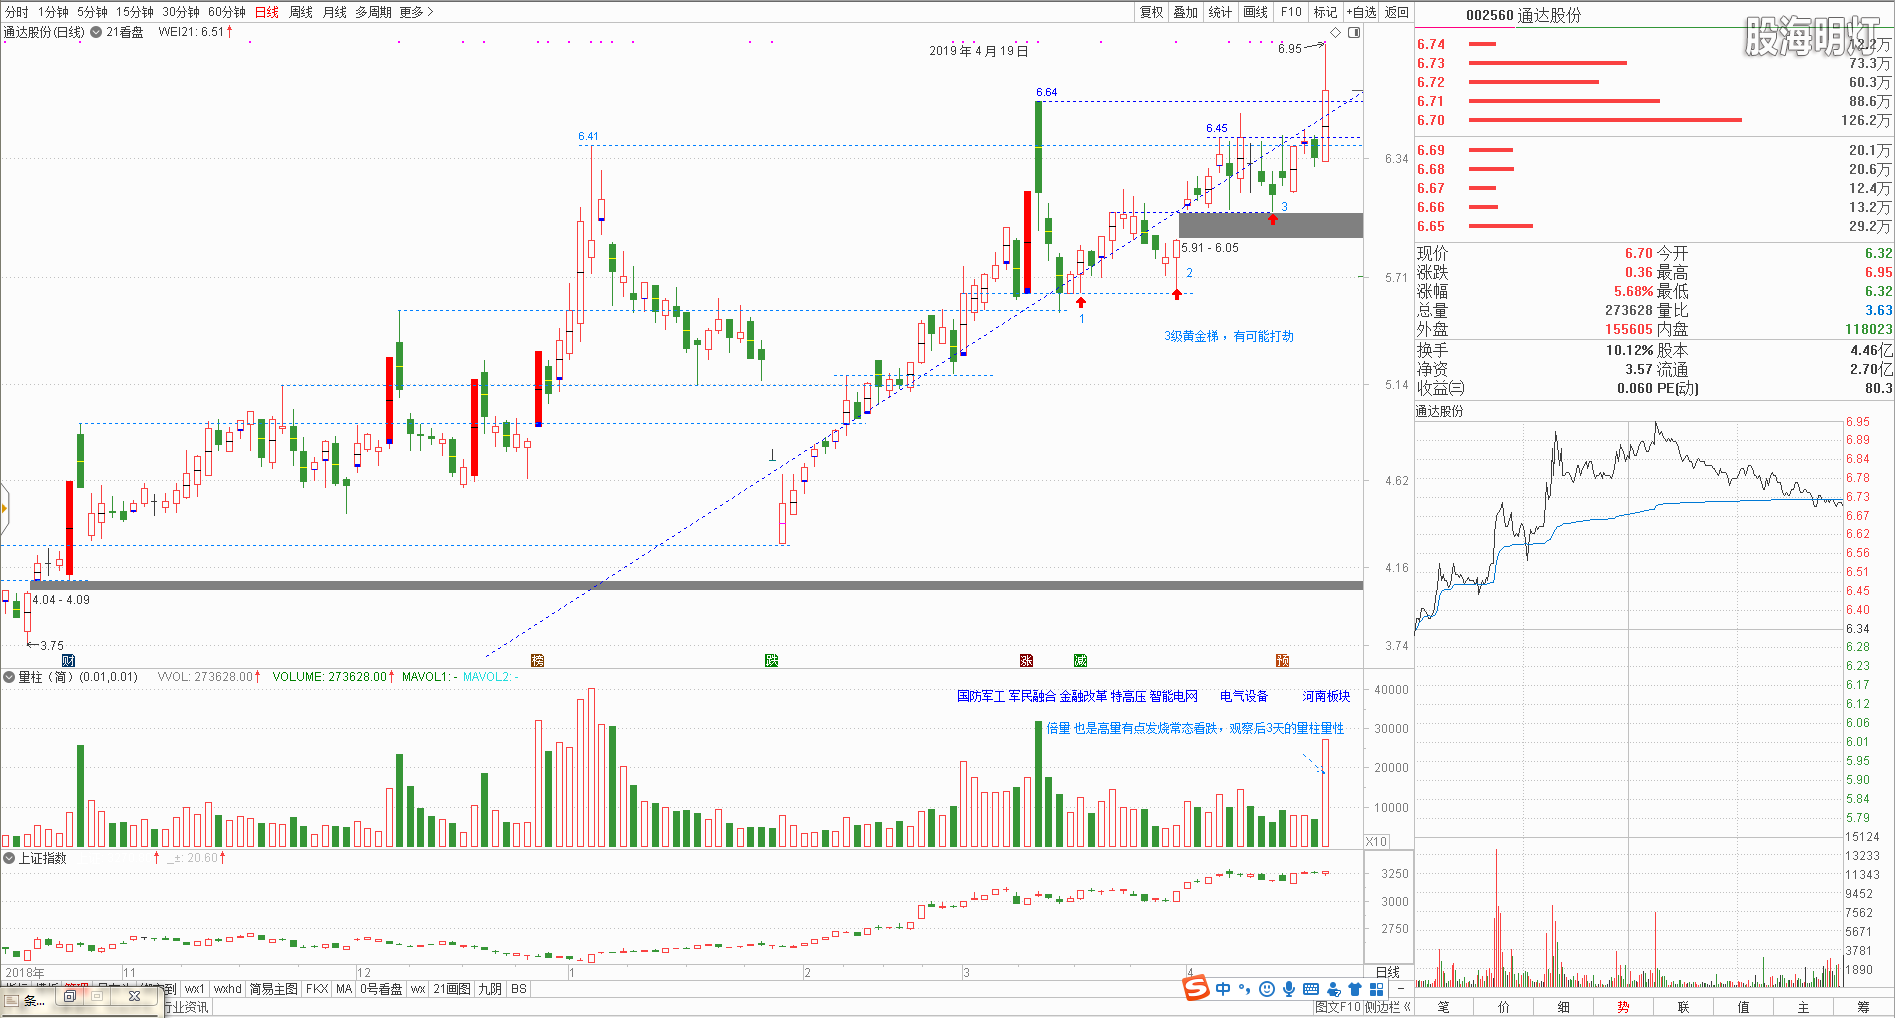The height and width of the screenshot is (1018, 1896).
Task: Select the 30分钟 period tab
Action: pyautogui.click(x=181, y=12)
